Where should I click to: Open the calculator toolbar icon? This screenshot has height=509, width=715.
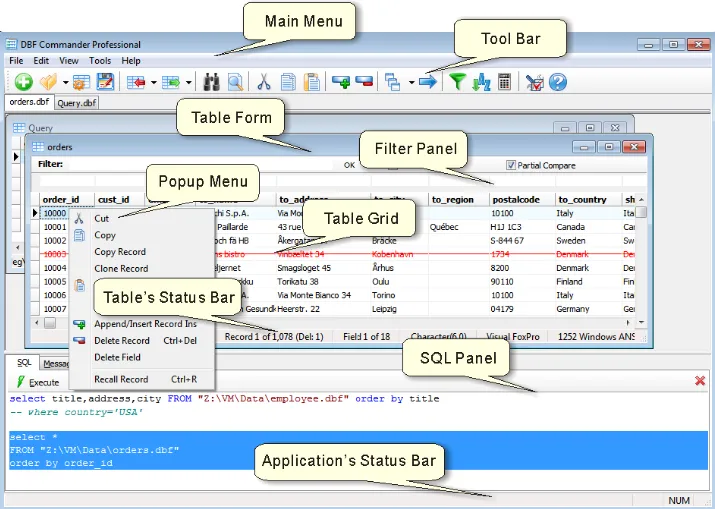pyautogui.click(x=504, y=82)
